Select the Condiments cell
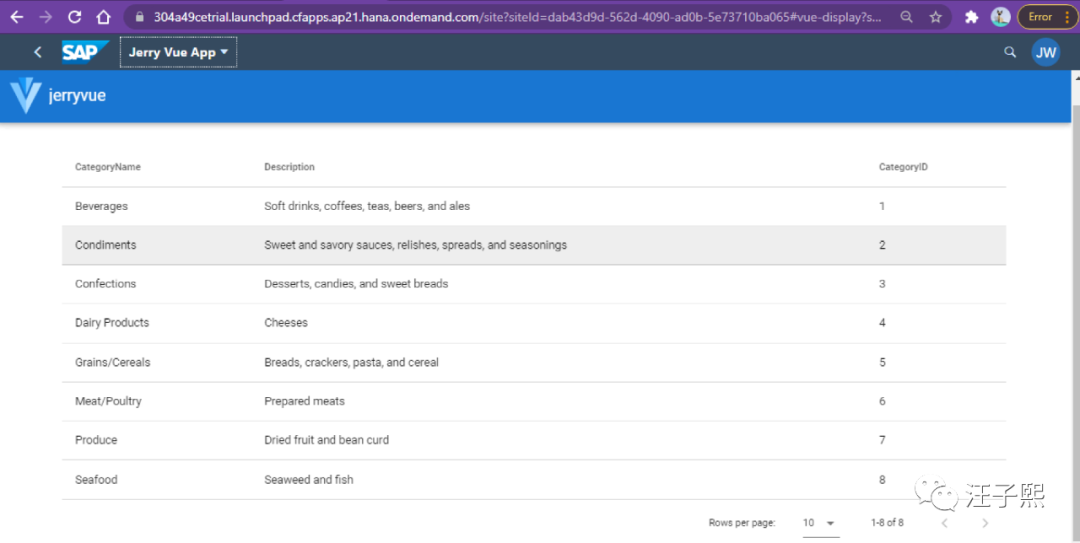Screen dimensions: 1080x543 [105, 245]
